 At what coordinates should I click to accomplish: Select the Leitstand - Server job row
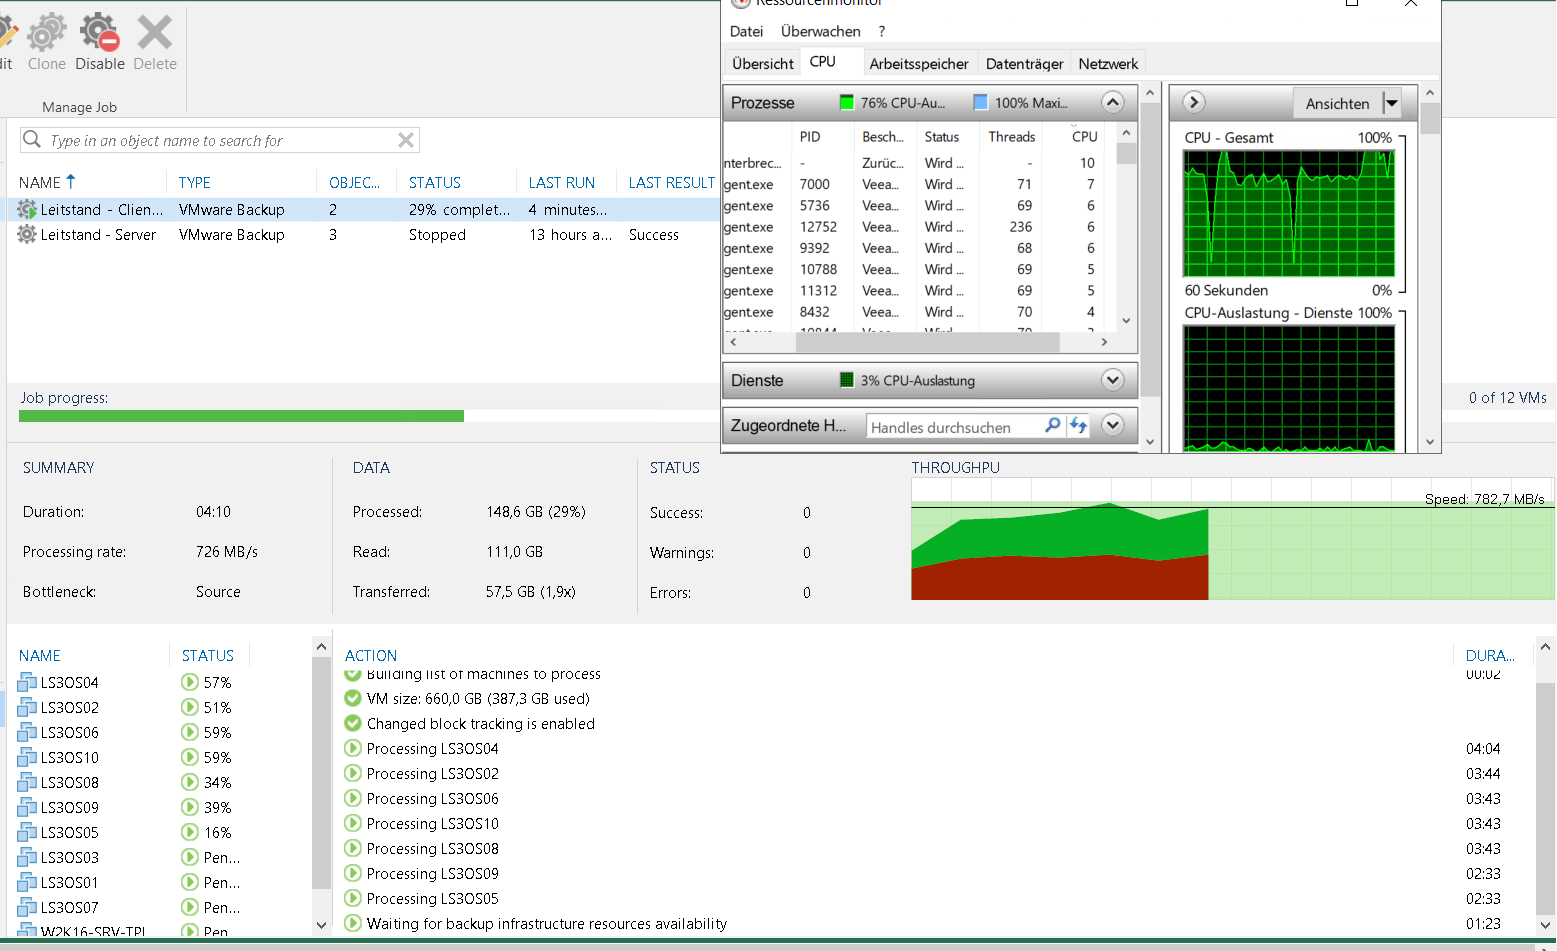pyautogui.click(x=98, y=235)
